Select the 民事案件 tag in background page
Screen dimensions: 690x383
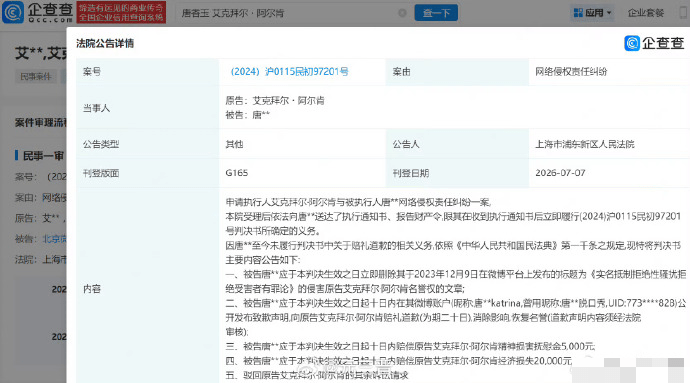click(36, 77)
